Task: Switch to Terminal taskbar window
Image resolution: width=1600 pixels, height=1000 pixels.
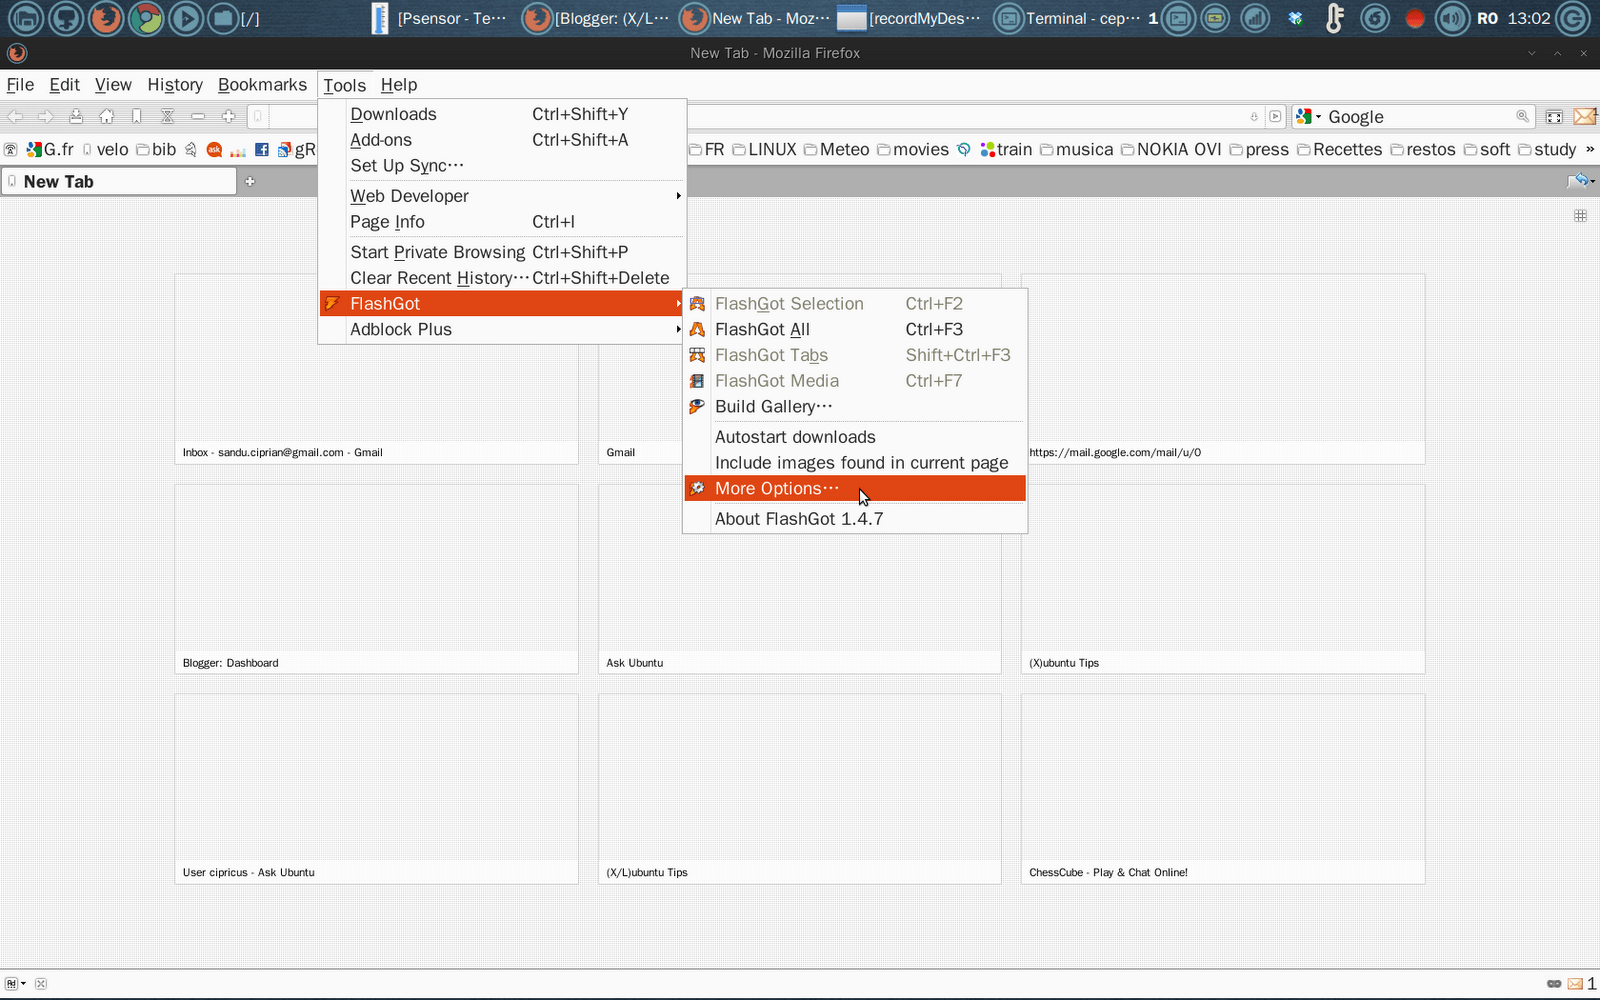Action: [1068, 18]
